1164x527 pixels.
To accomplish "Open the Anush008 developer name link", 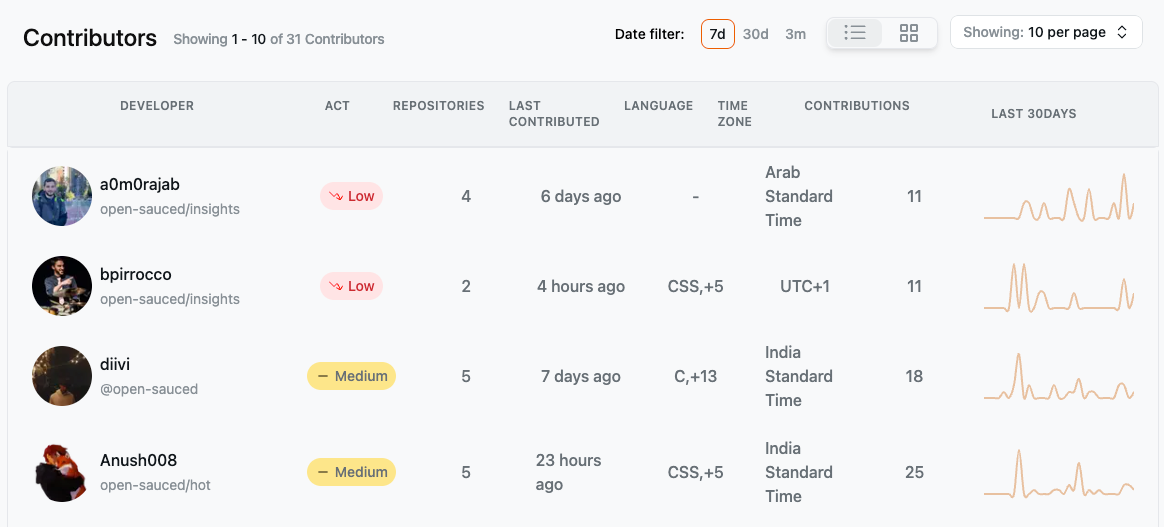I will click(139, 460).
